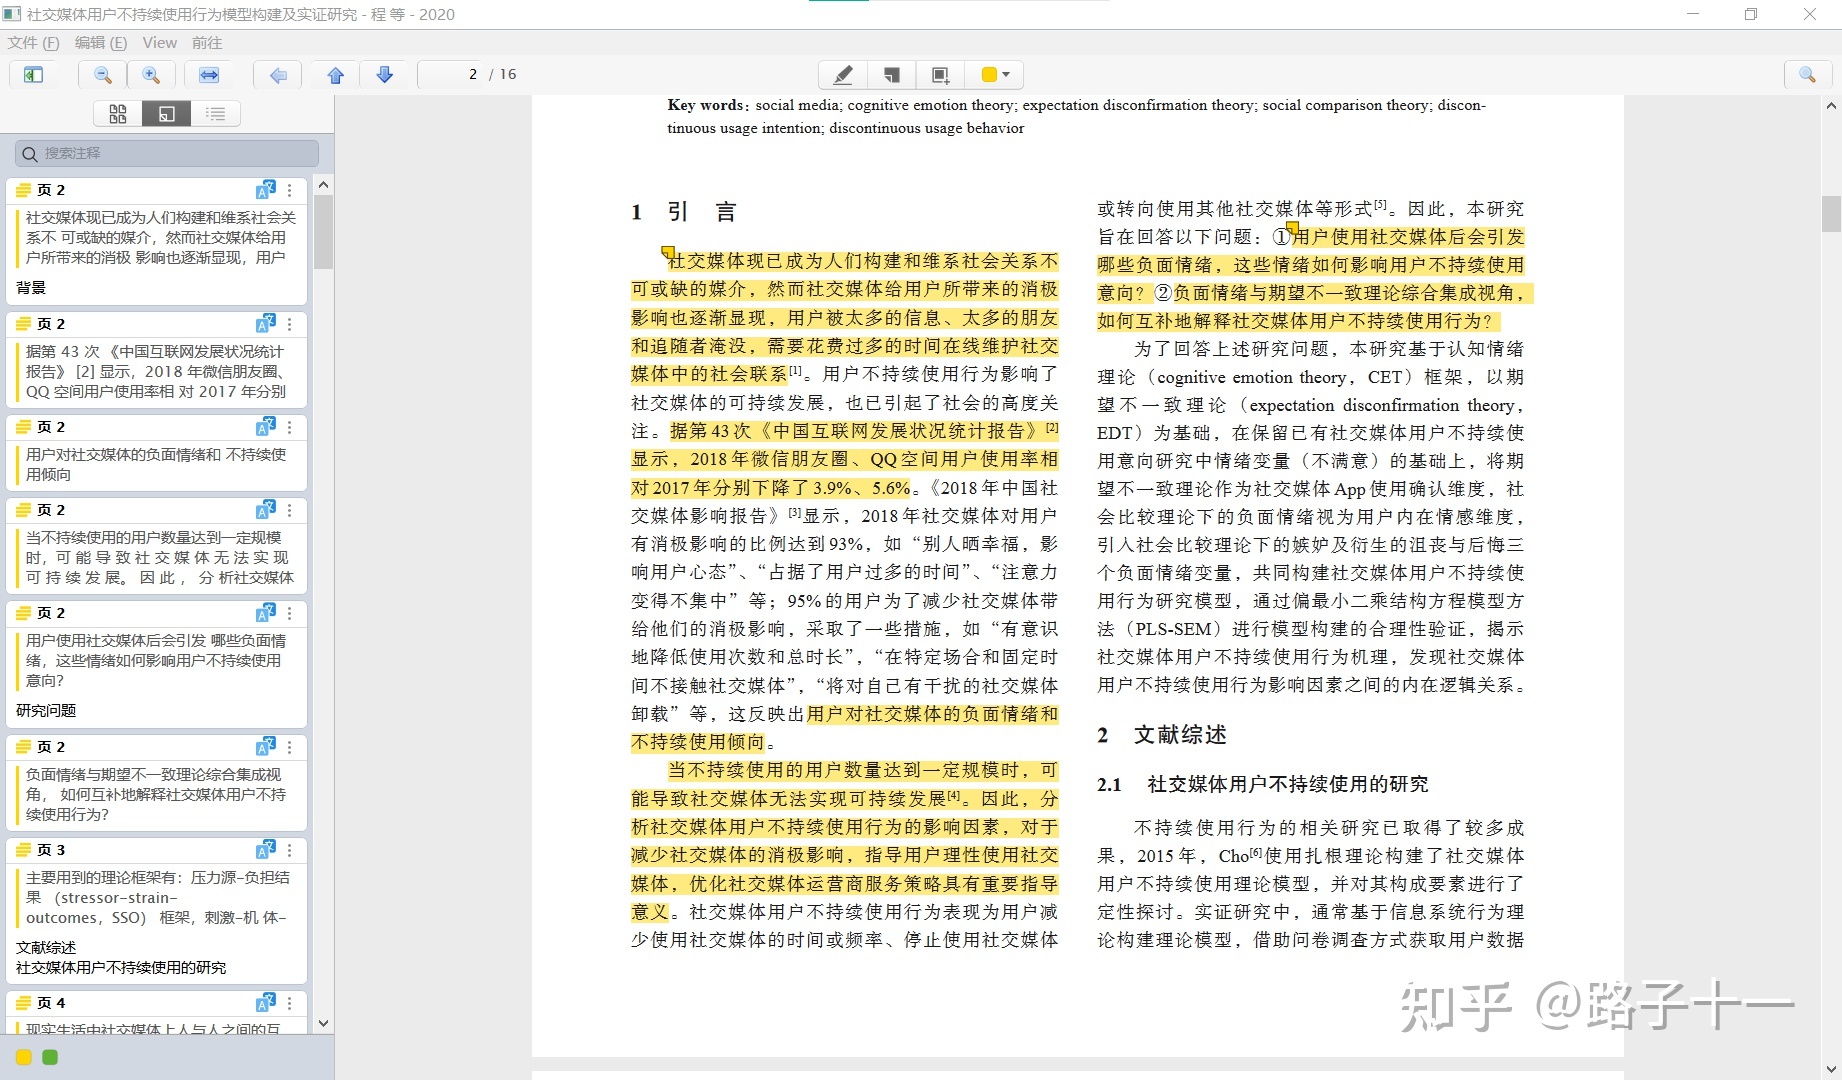
Task: Open options for 用户使用社交媒体后会引发 annotation
Action: pyautogui.click(x=290, y=613)
